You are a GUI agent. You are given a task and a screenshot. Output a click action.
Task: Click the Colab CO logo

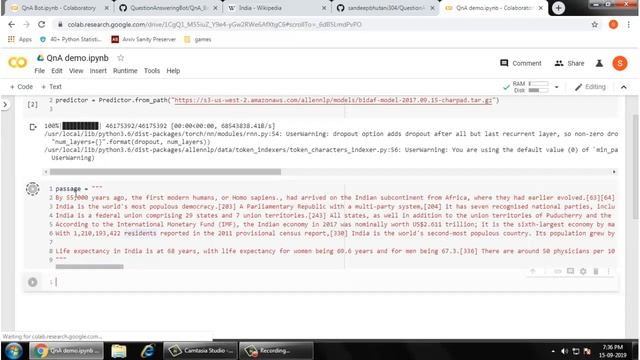tap(17, 62)
